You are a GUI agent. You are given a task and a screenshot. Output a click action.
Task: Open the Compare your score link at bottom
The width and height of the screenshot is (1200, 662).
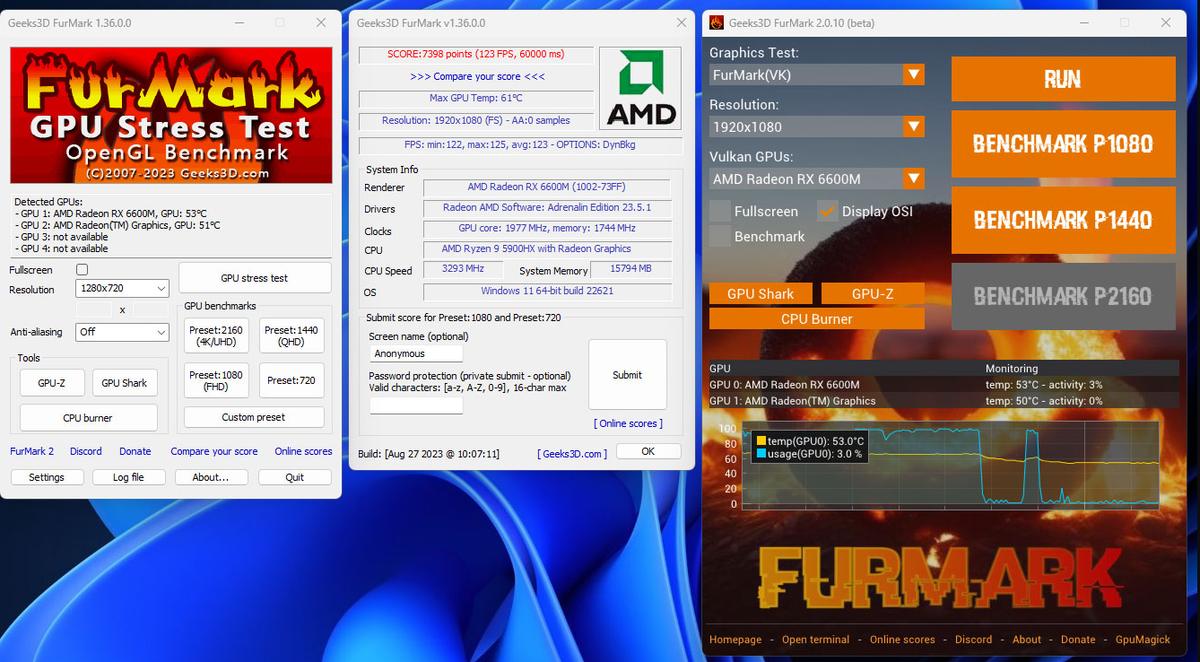[214, 451]
